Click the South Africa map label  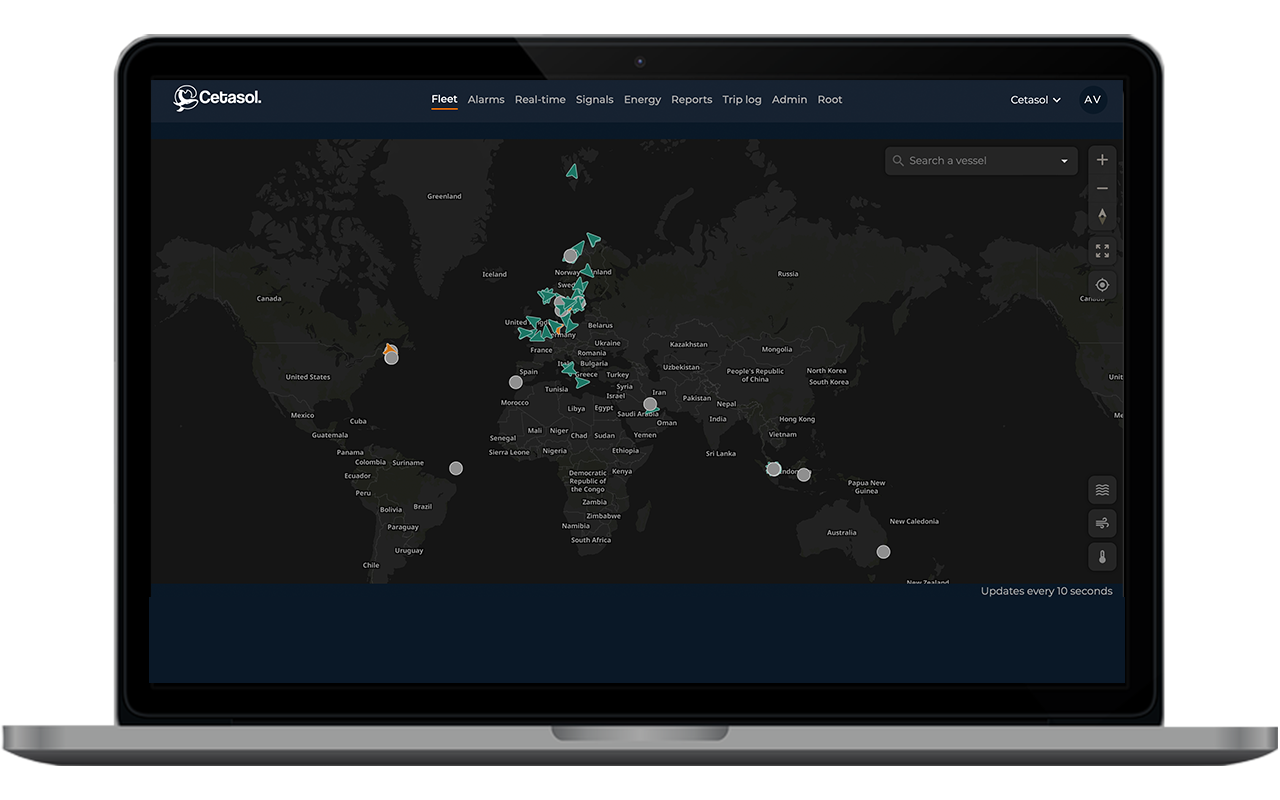(591, 540)
